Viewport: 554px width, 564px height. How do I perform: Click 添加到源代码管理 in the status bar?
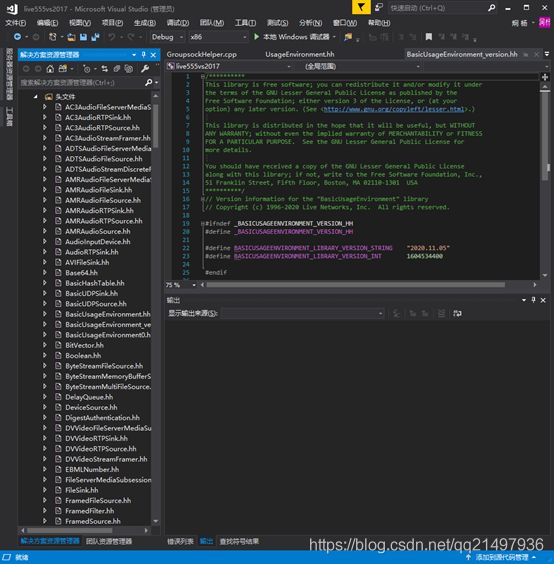502,557
